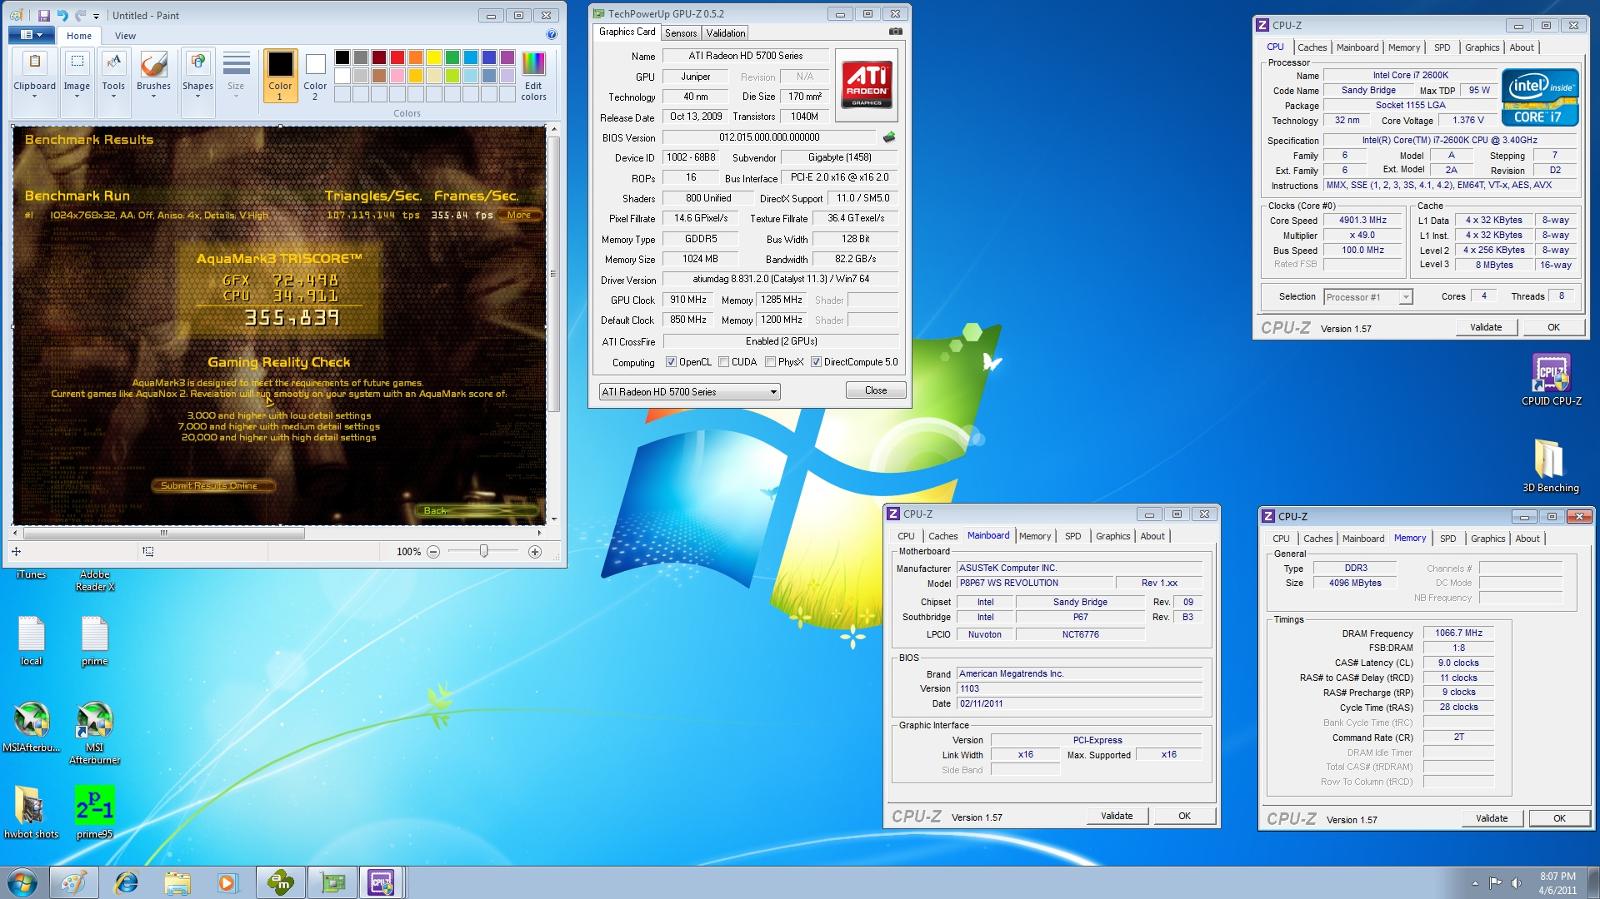This screenshot has height=899, width=1600.
Task: Open Windows Explorer from the taskbar
Action: pyautogui.click(x=177, y=882)
